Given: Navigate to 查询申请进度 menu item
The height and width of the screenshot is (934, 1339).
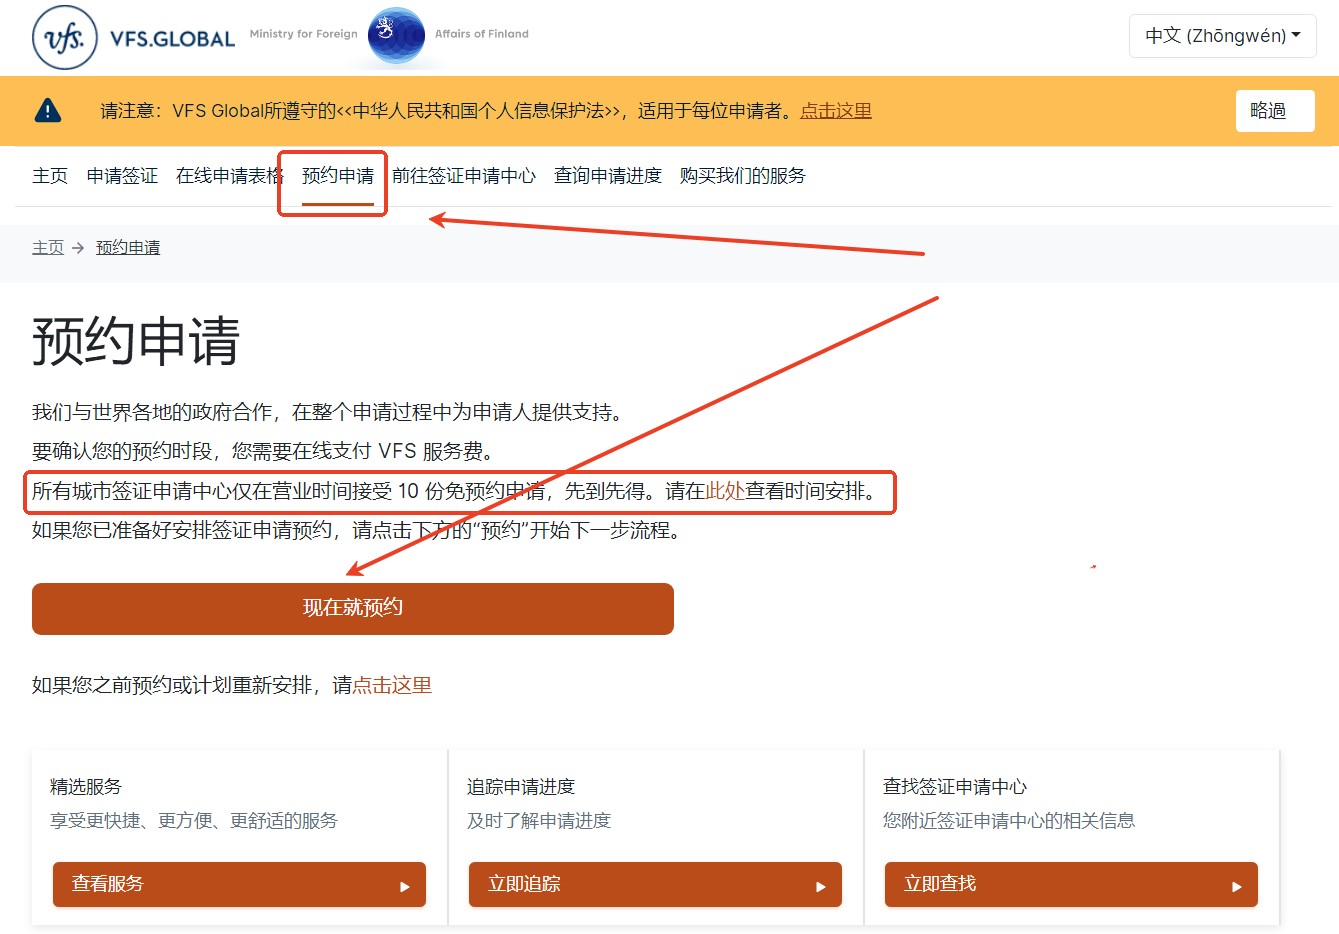Looking at the screenshot, I should coord(608,176).
